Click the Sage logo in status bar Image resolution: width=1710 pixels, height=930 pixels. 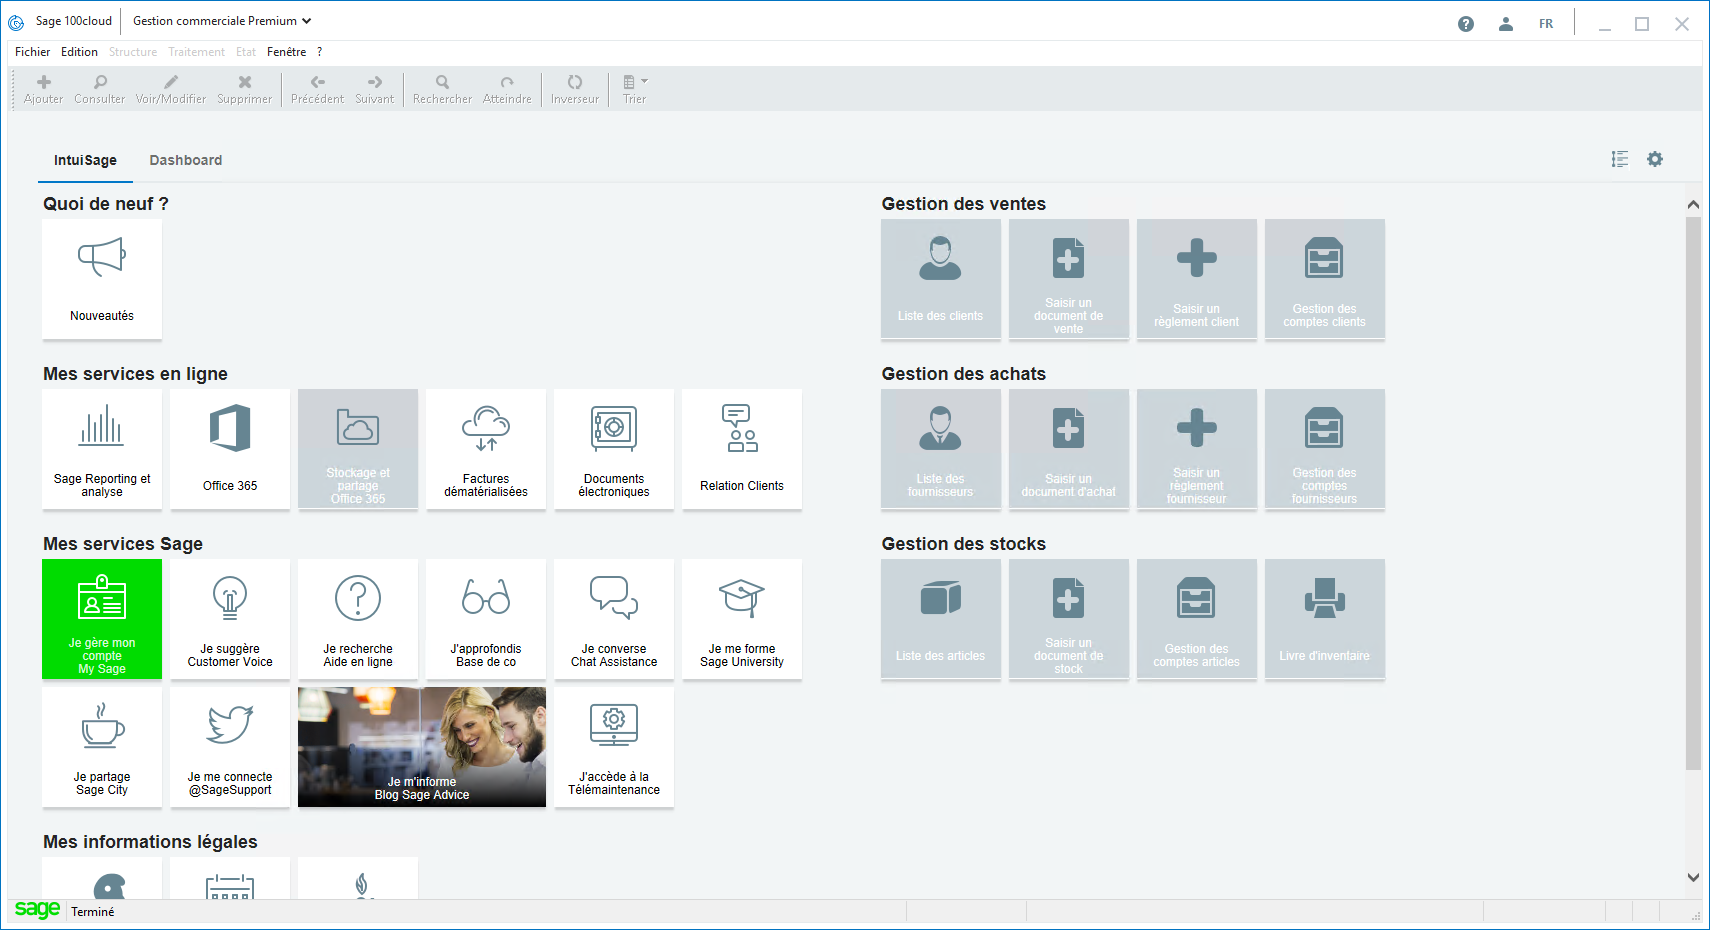37,909
